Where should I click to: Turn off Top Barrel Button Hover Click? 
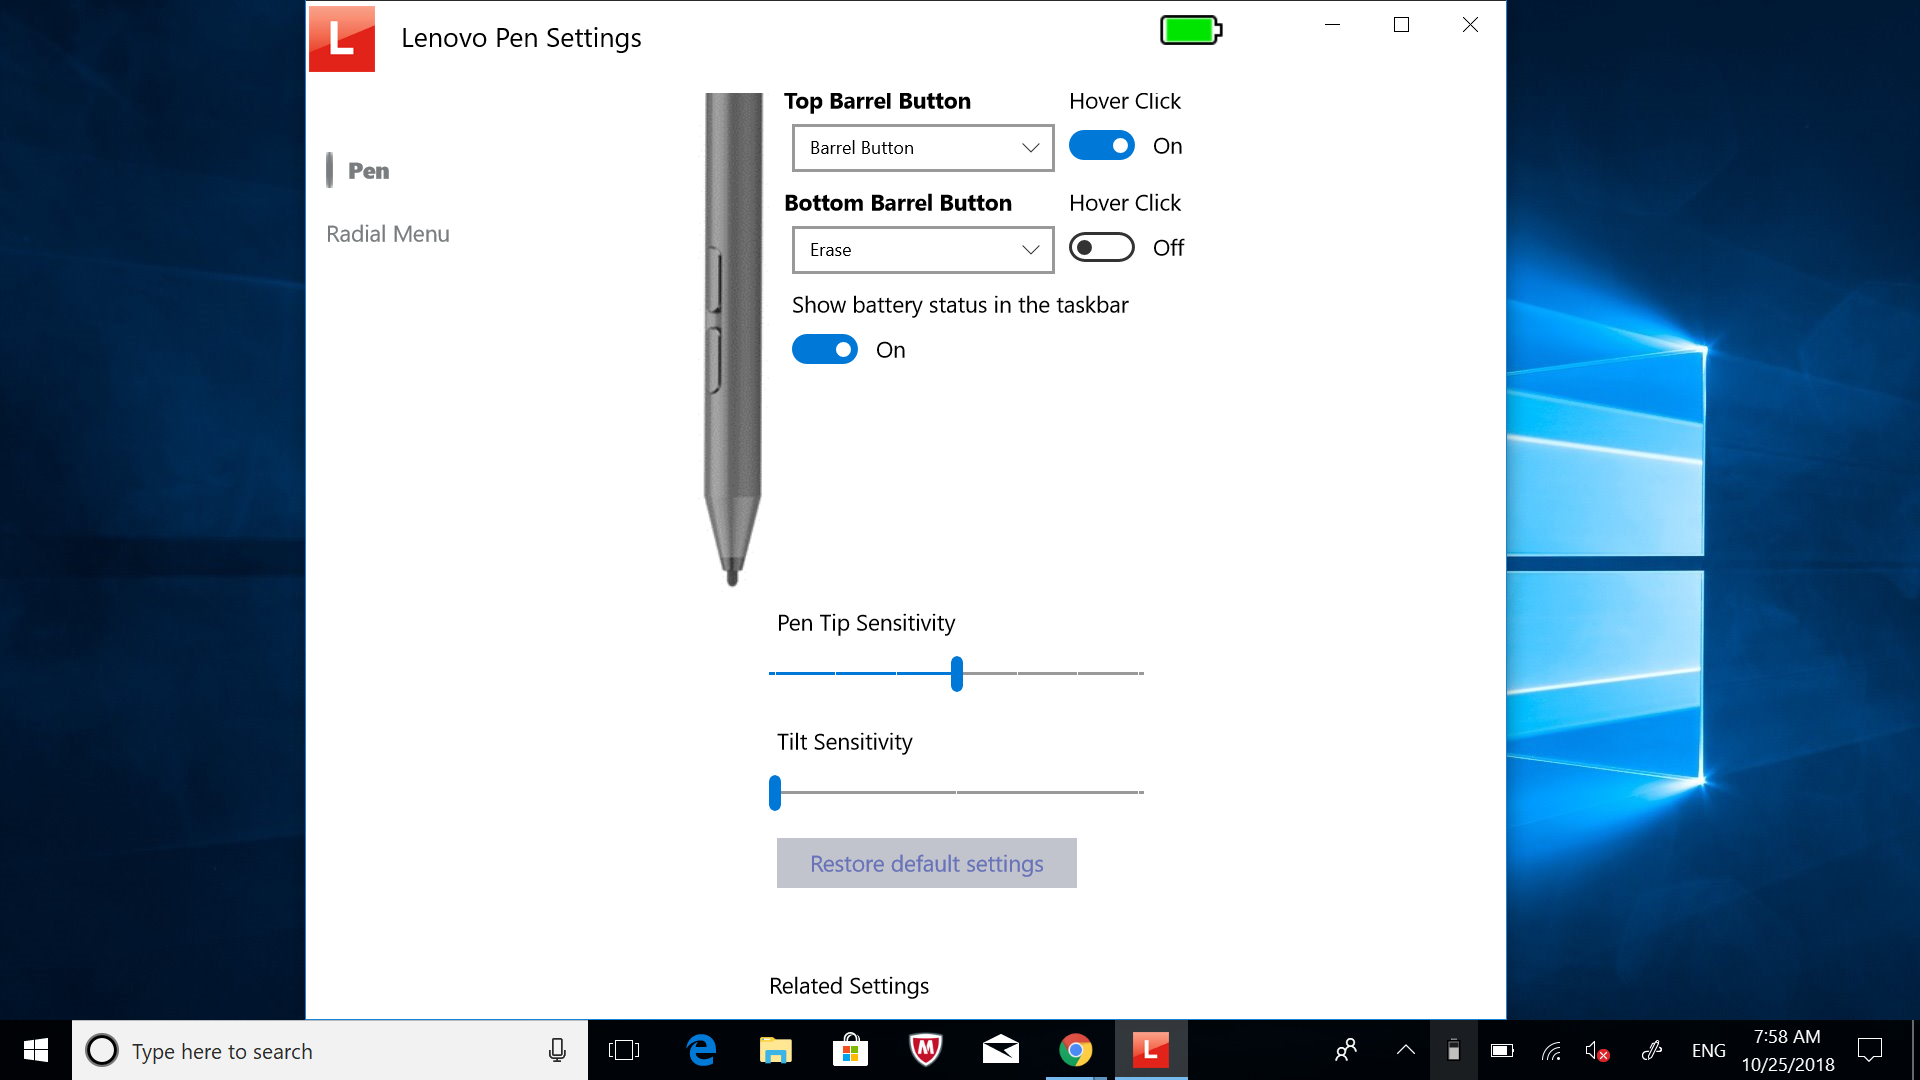click(x=1102, y=146)
